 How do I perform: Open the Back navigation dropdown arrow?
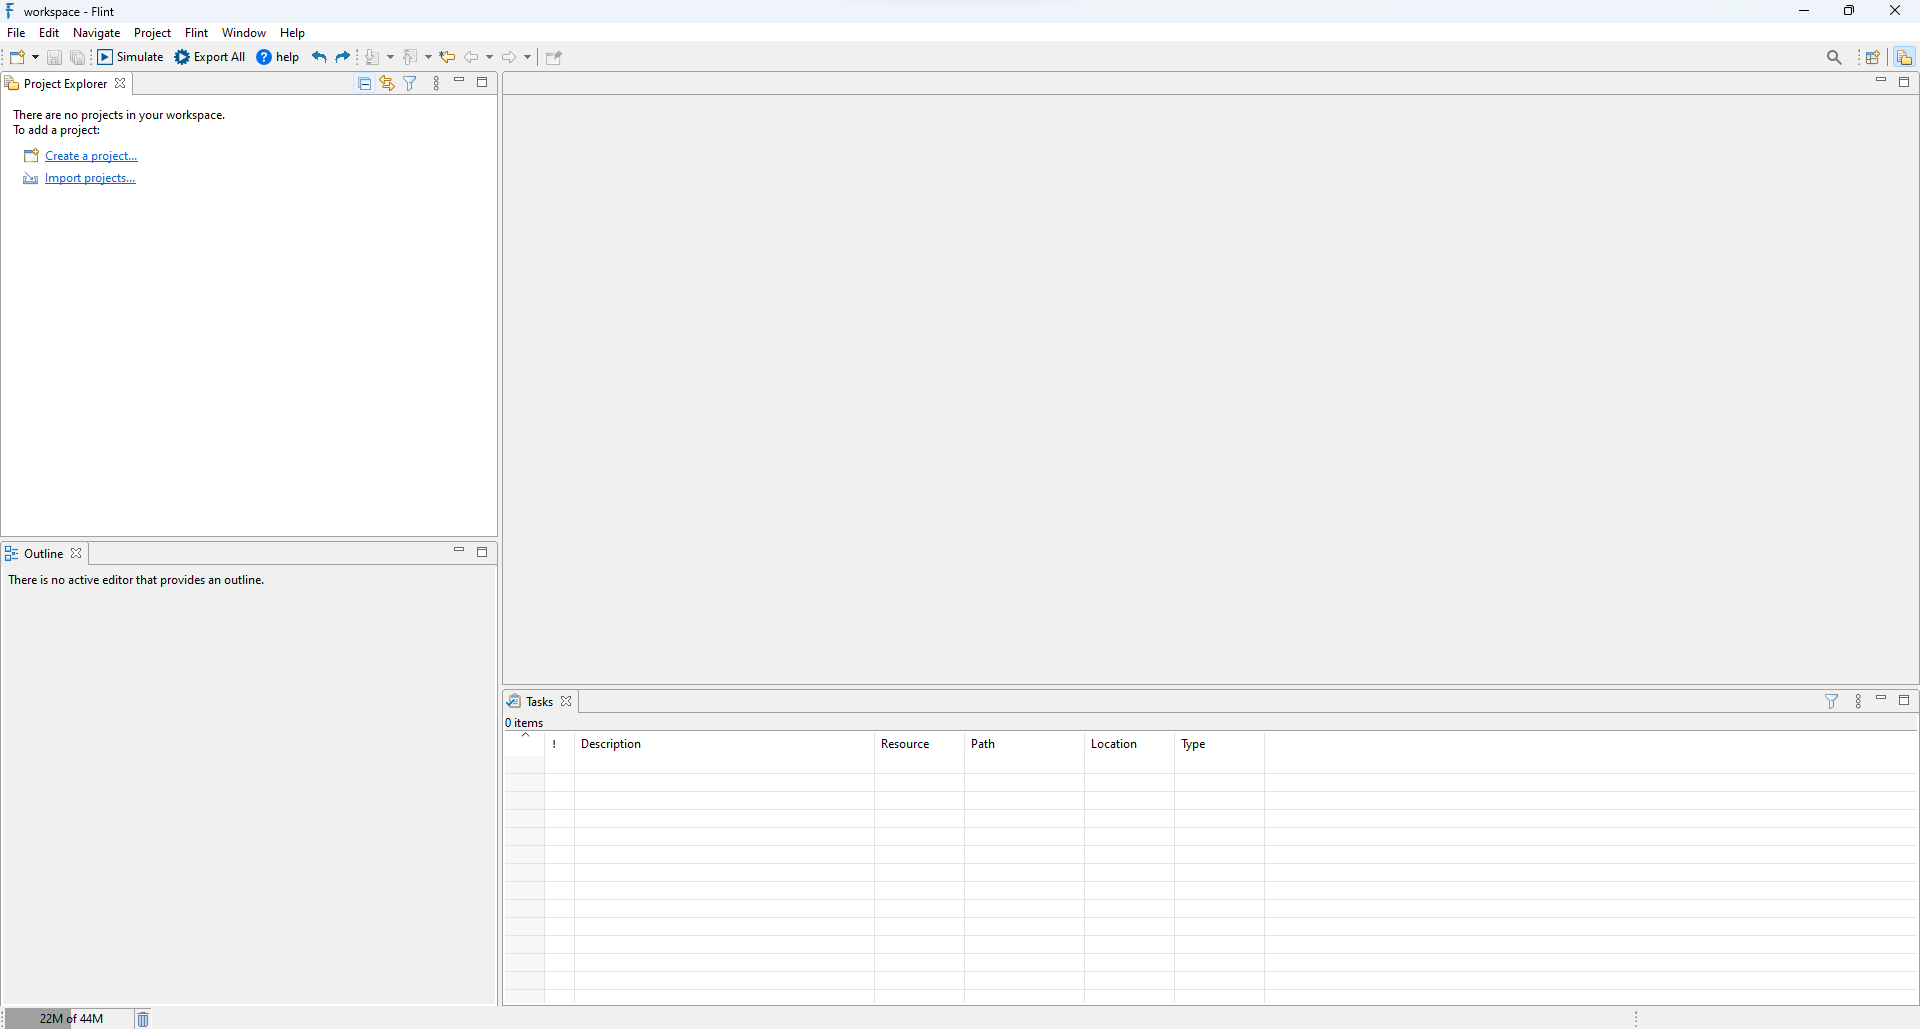point(489,57)
